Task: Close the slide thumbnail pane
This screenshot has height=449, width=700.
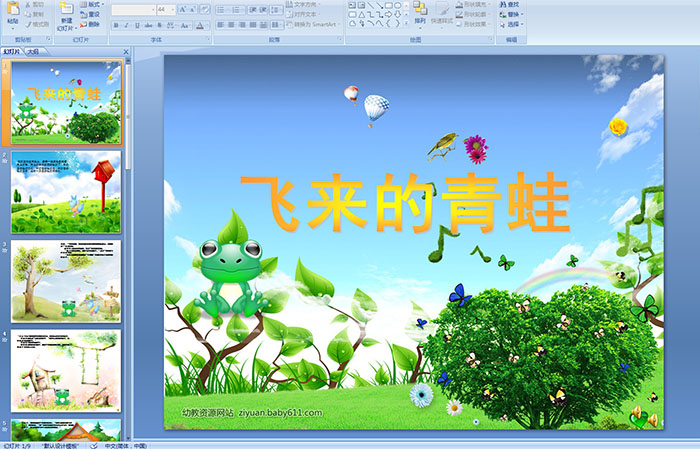Action: (126, 52)
